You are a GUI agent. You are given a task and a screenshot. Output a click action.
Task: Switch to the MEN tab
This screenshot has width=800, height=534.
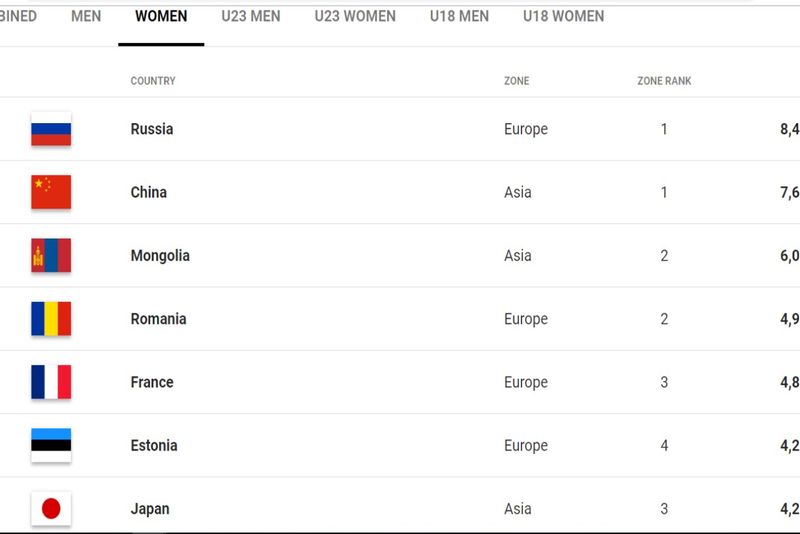(x=86, y=16)
